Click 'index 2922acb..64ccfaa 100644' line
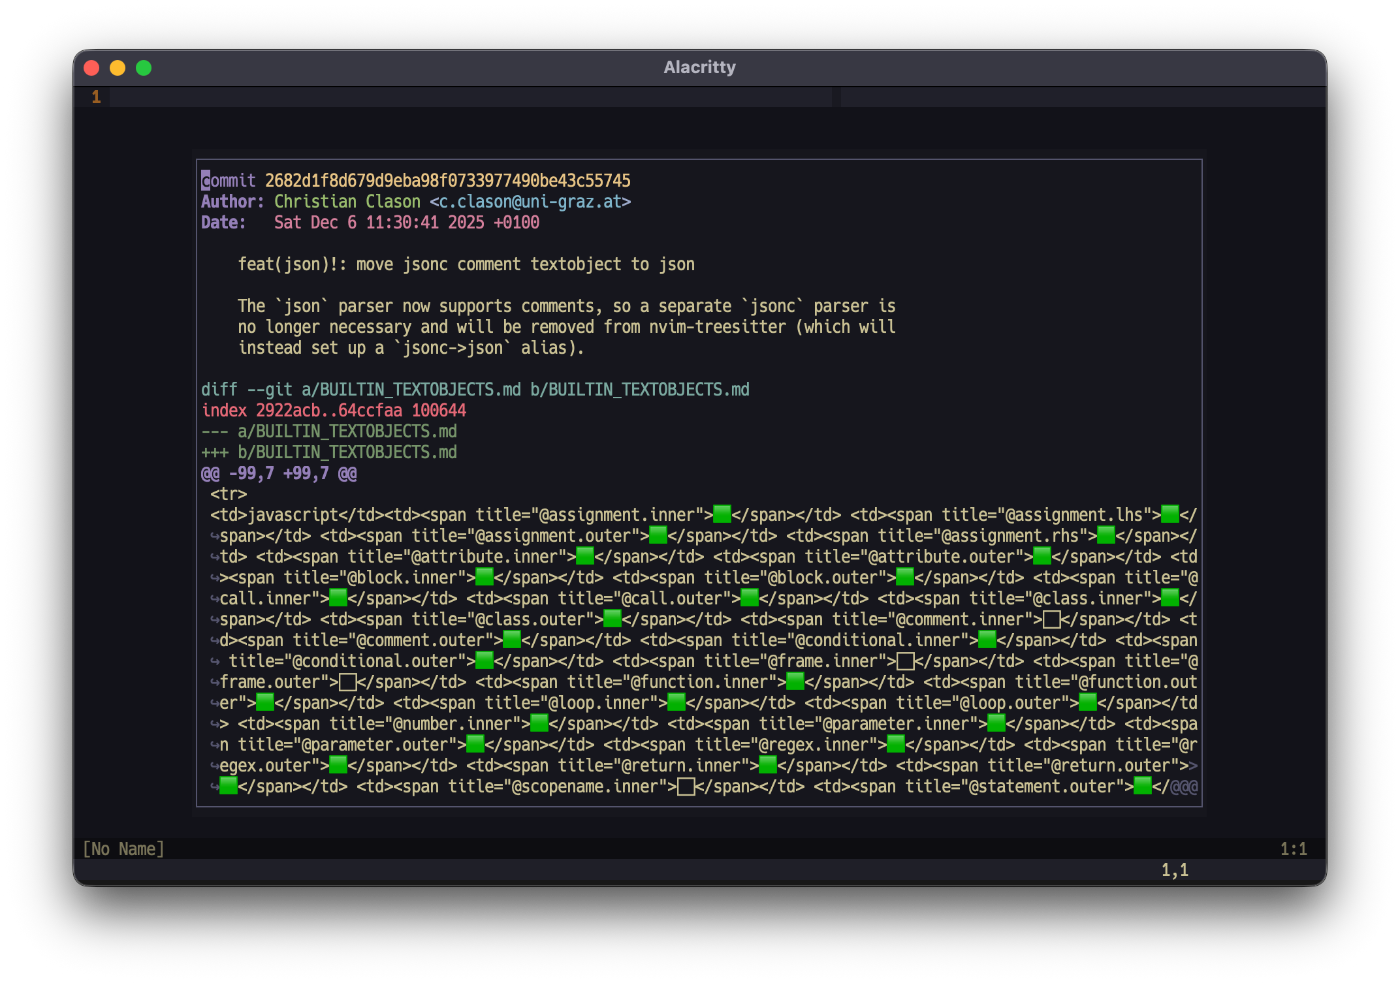 pos(334,411)
